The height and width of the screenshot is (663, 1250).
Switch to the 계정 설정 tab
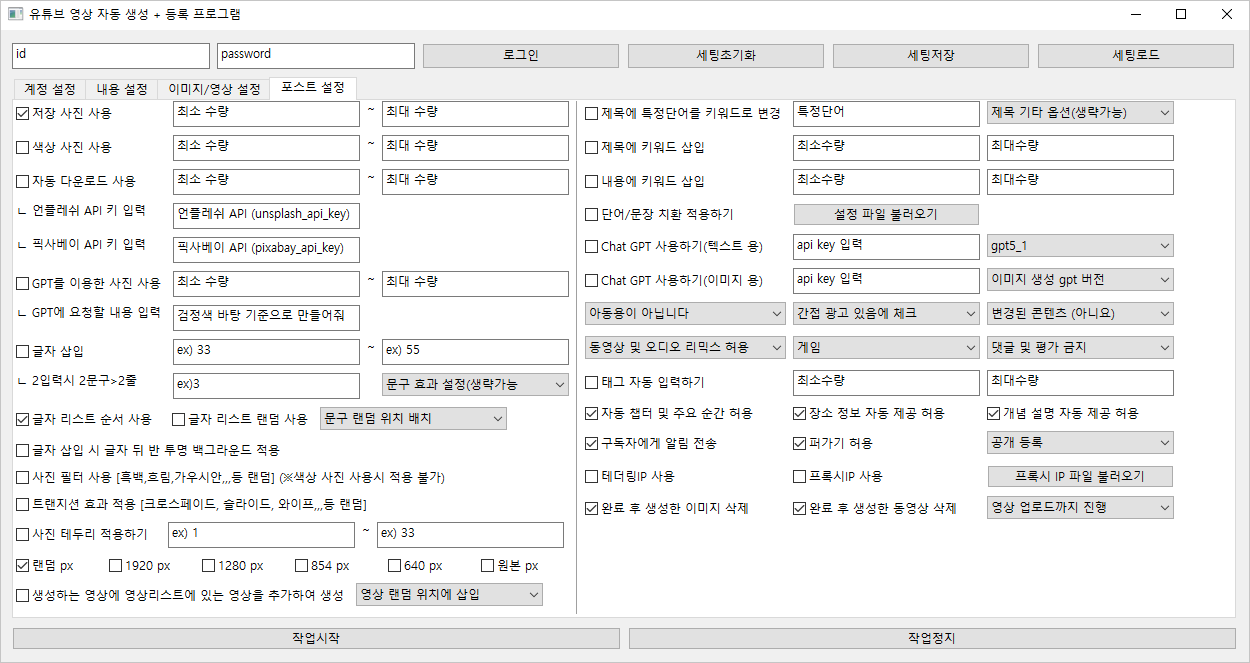pyautogui.click(x=49, y=89)
